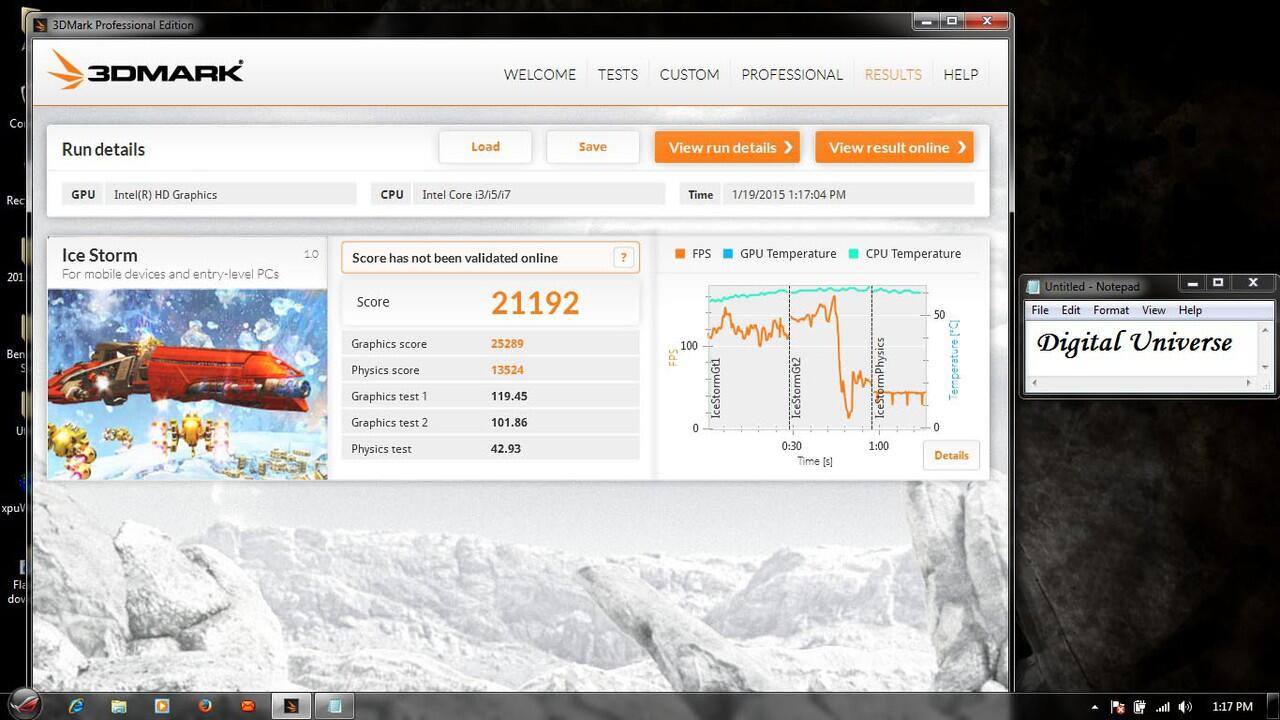Click View result online button
Screen dimensions: 1280x720
coord(894,147)
